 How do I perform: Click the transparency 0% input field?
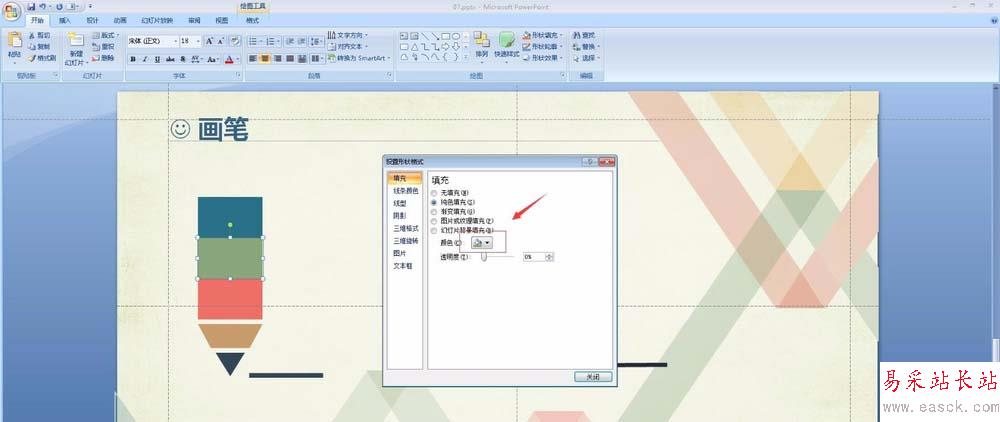tap(534, 256)
